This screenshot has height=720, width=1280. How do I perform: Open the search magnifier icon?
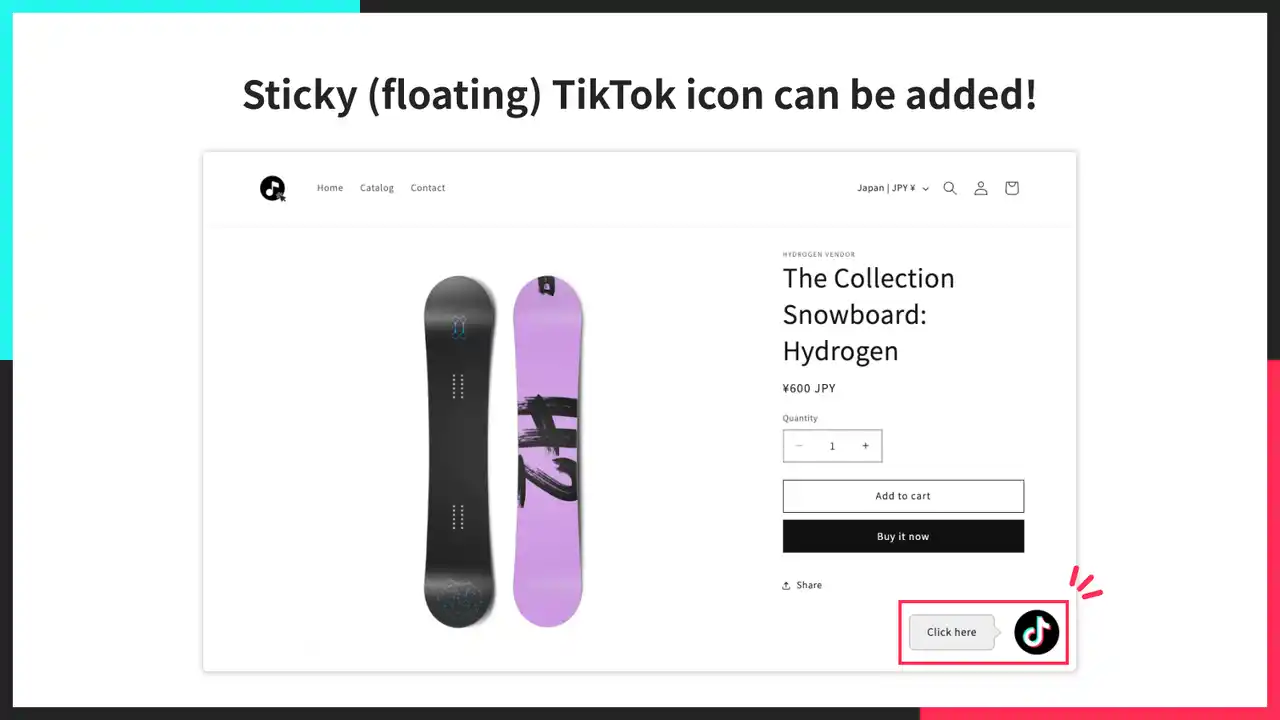coord(950,188)
